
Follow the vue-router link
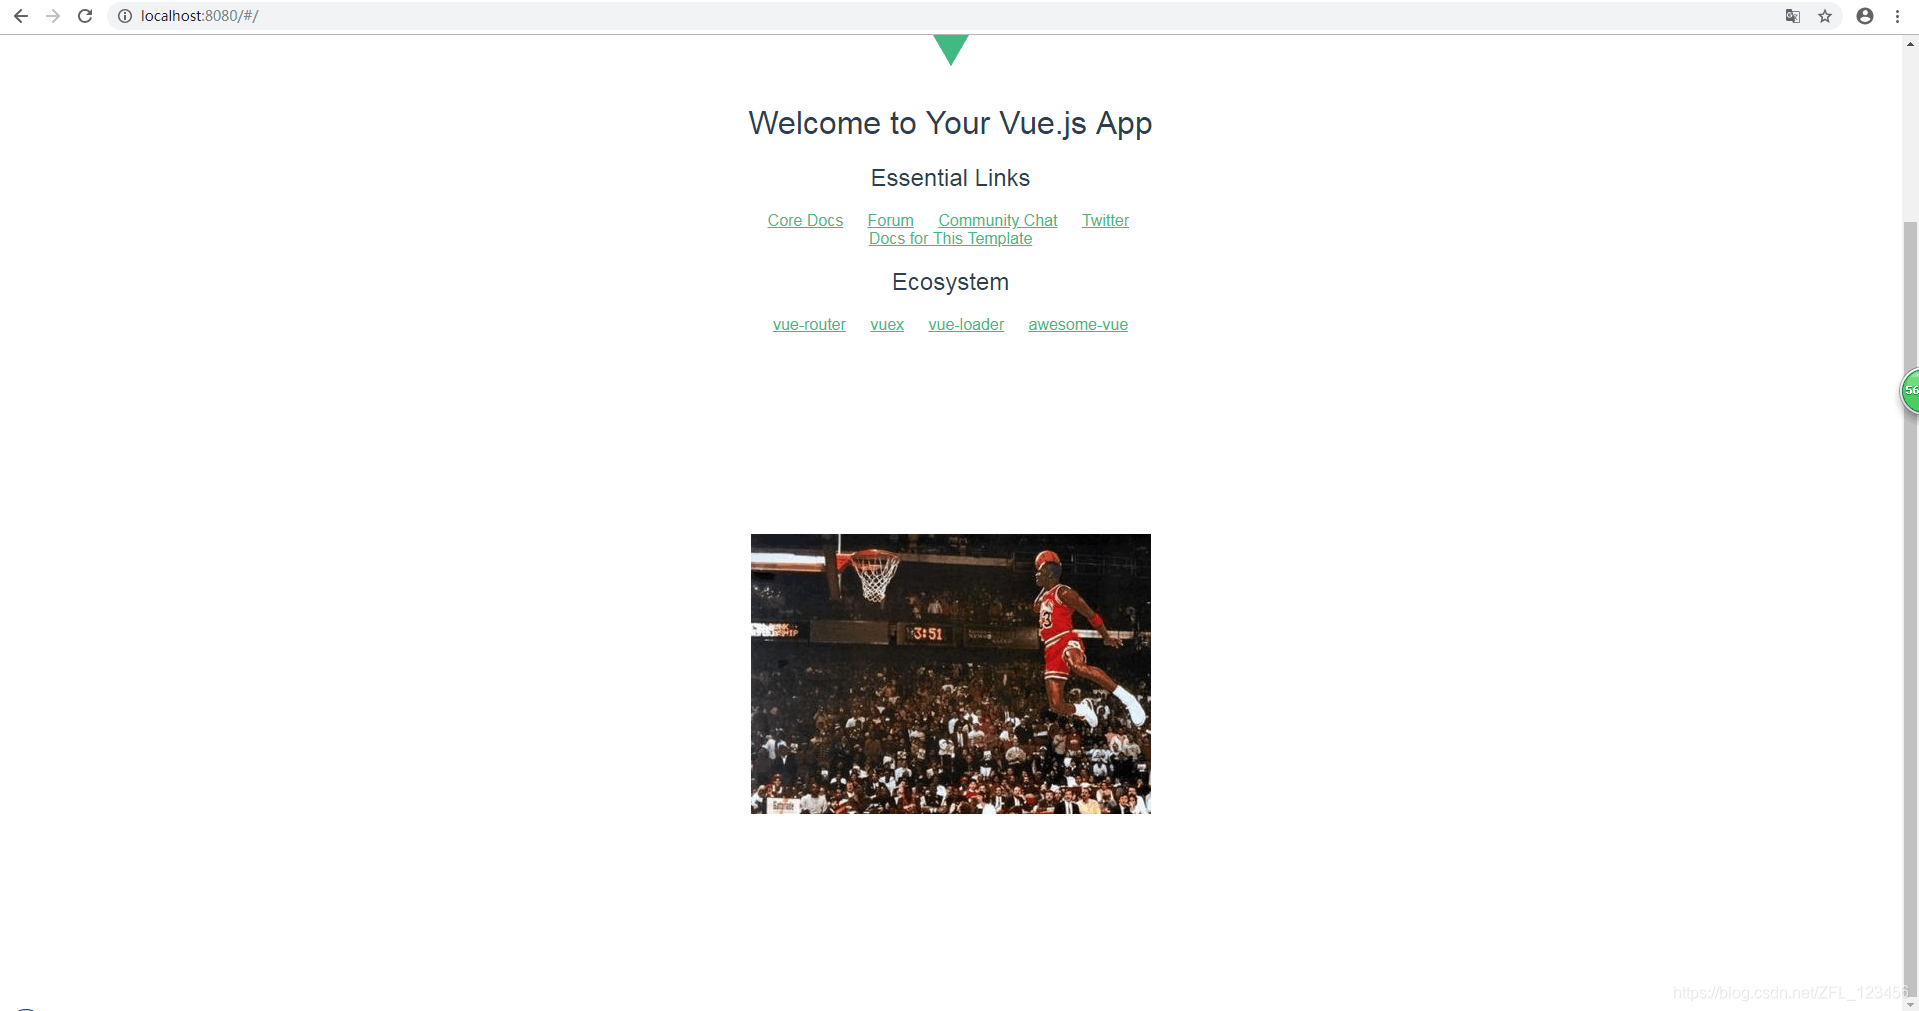(x=809, y=324)
